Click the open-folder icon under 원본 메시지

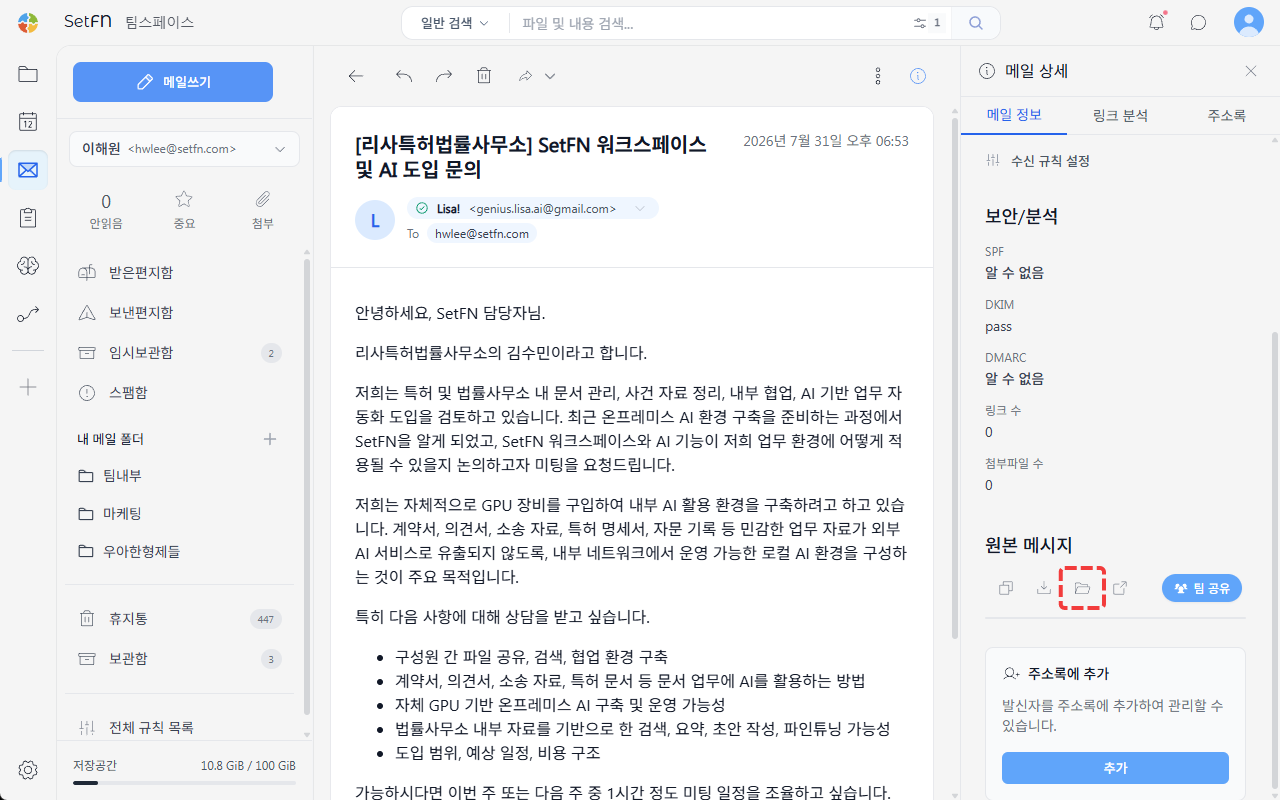pos(1082,588)
